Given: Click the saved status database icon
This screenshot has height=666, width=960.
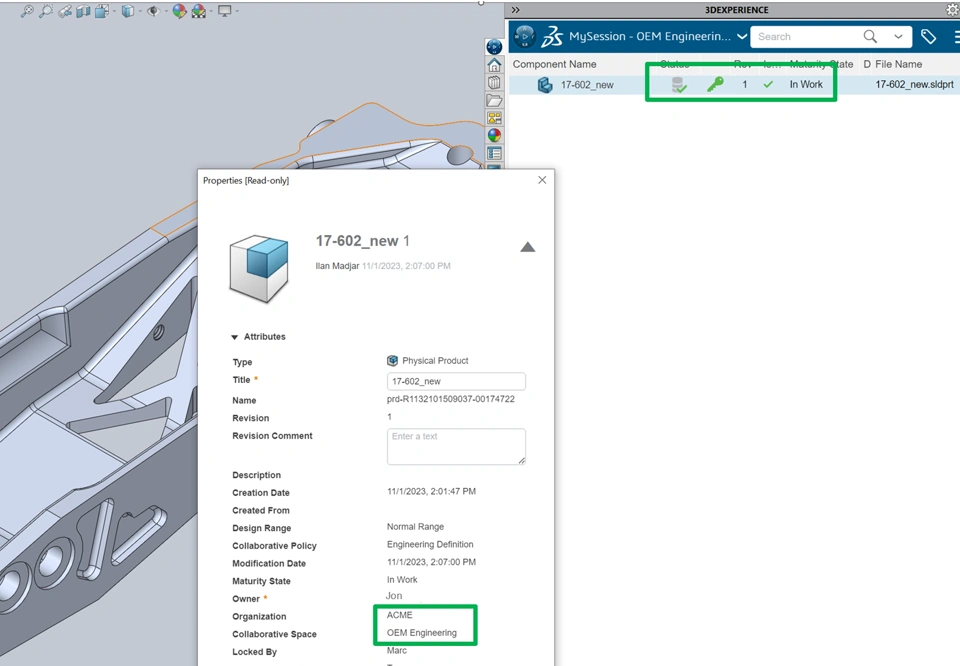Looking at the screenshot, I should [x=678, y=84].
